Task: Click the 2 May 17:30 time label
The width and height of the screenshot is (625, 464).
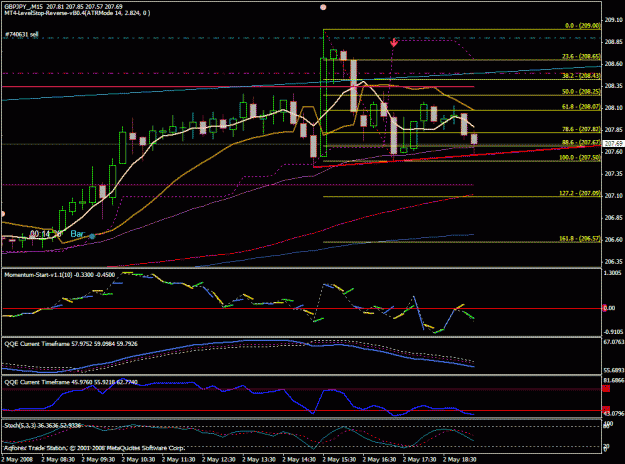Action: point(419,459)
